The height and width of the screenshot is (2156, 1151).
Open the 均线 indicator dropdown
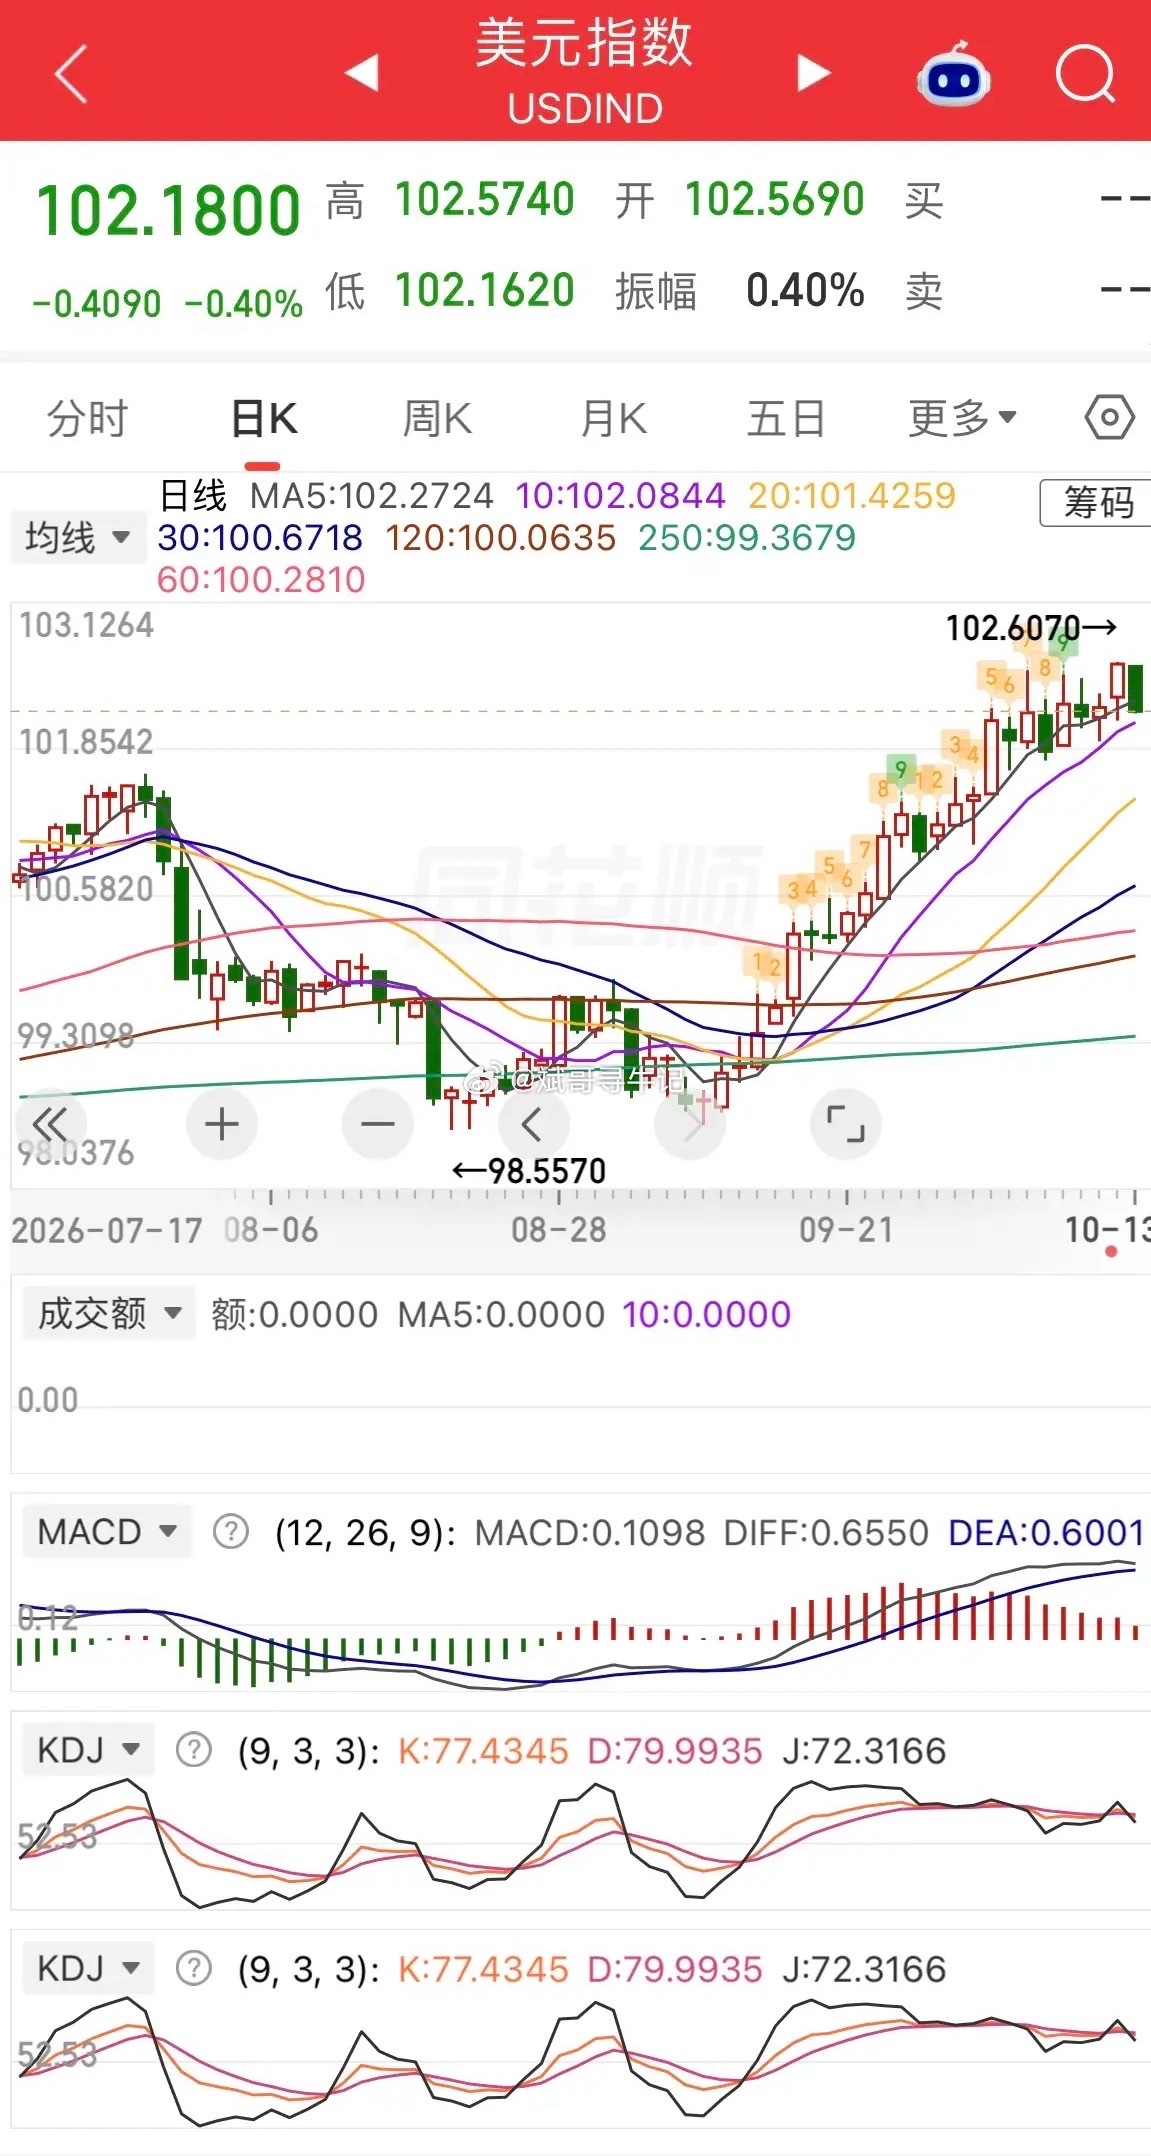(78, 537)
